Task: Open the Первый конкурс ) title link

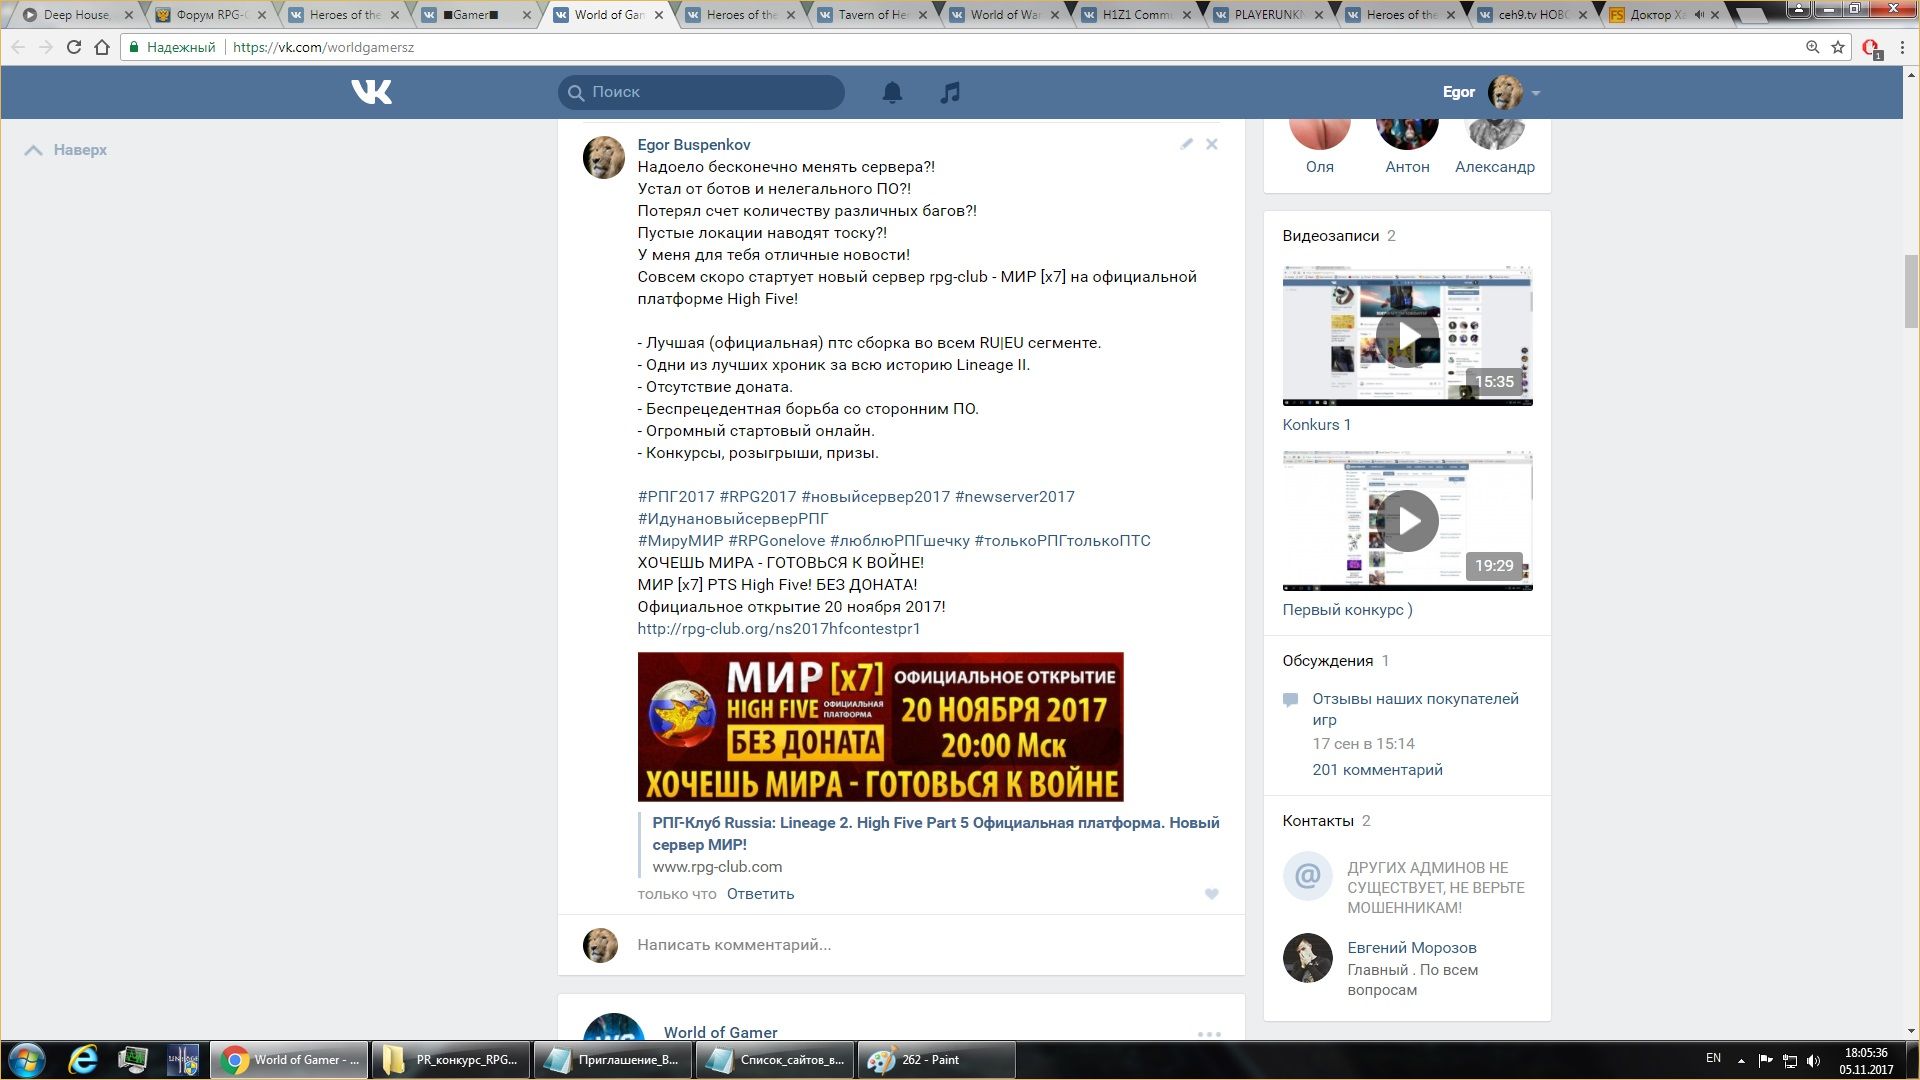Action: tap(1347, 610)
